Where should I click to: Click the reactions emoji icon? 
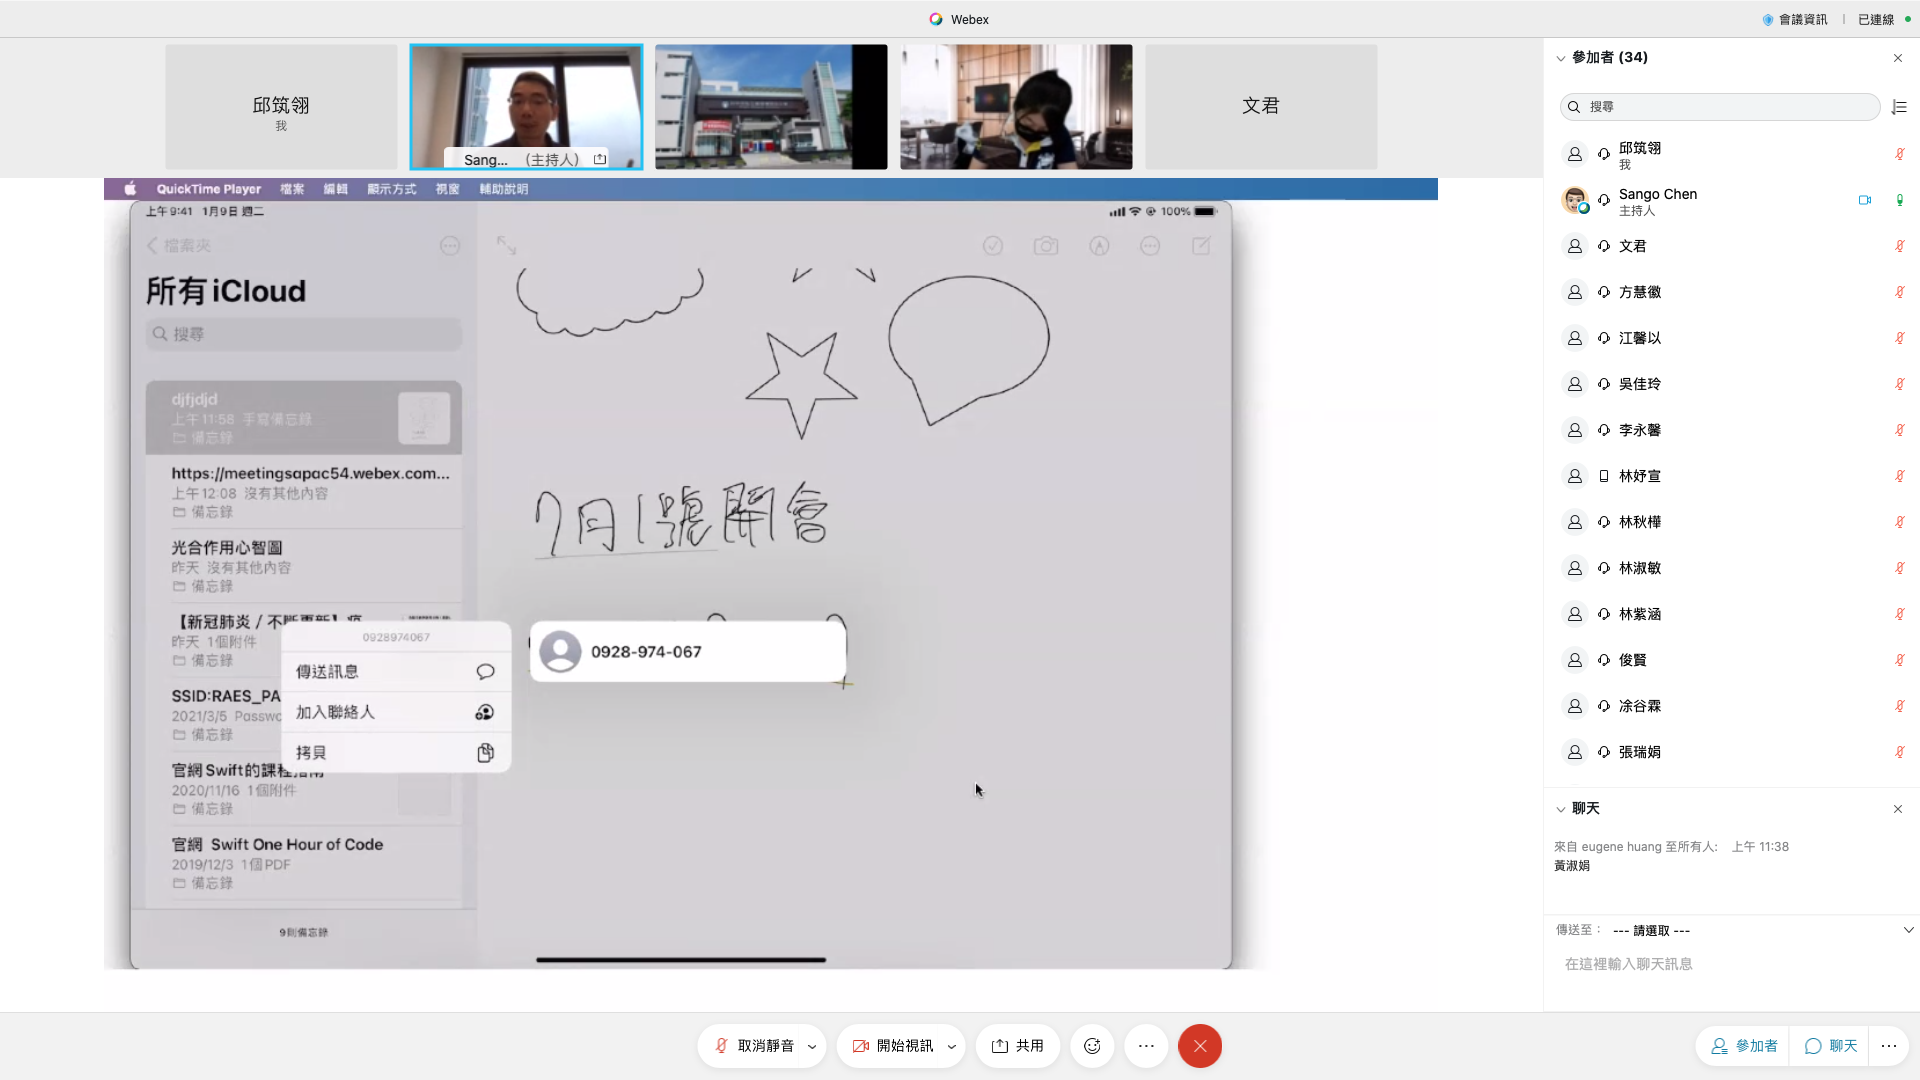tap(1092, 1046)
